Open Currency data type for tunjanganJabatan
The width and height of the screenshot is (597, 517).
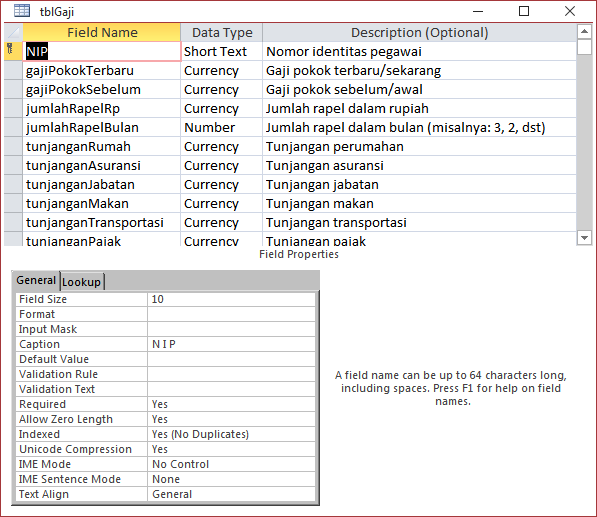pos(222,184)
